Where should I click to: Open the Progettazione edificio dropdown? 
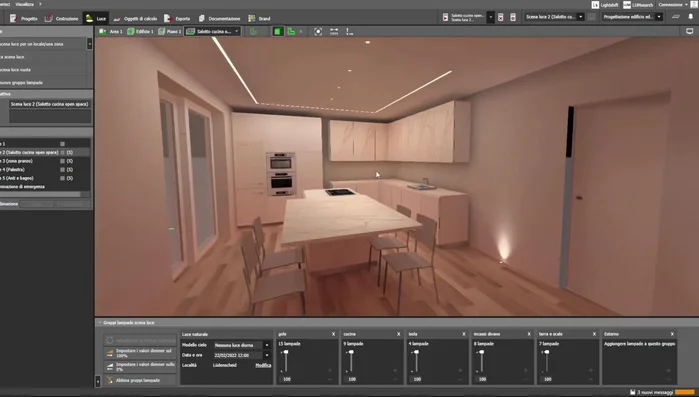[x=632, y=17]
